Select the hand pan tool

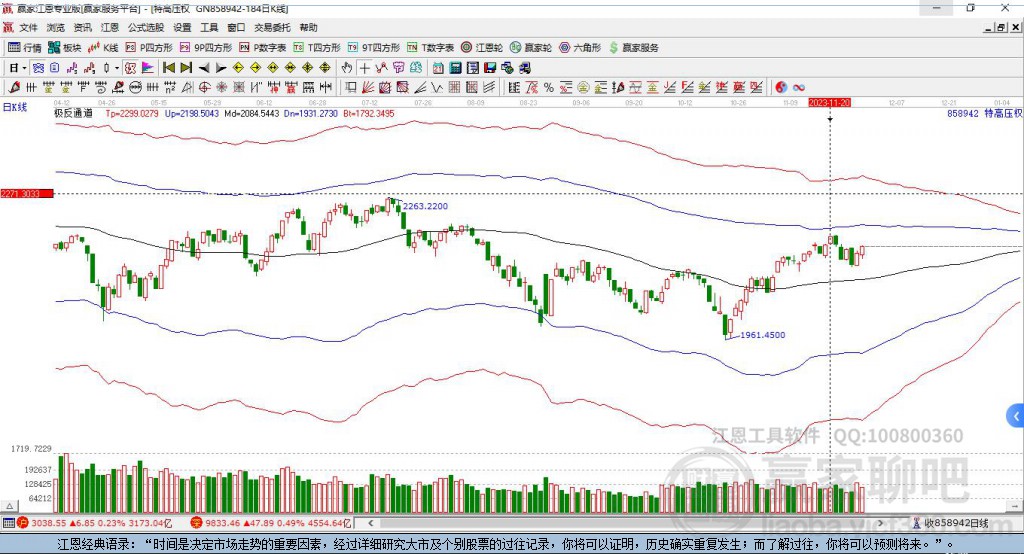click(347, 68)
